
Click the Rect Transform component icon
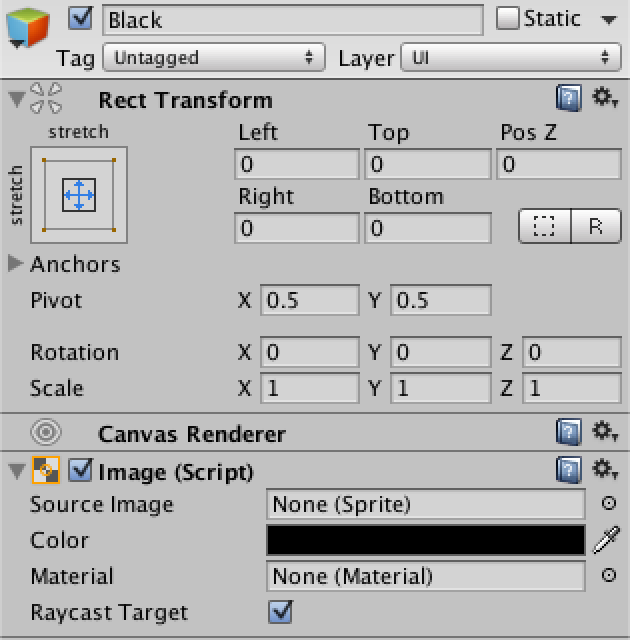[x=46, y=98]
